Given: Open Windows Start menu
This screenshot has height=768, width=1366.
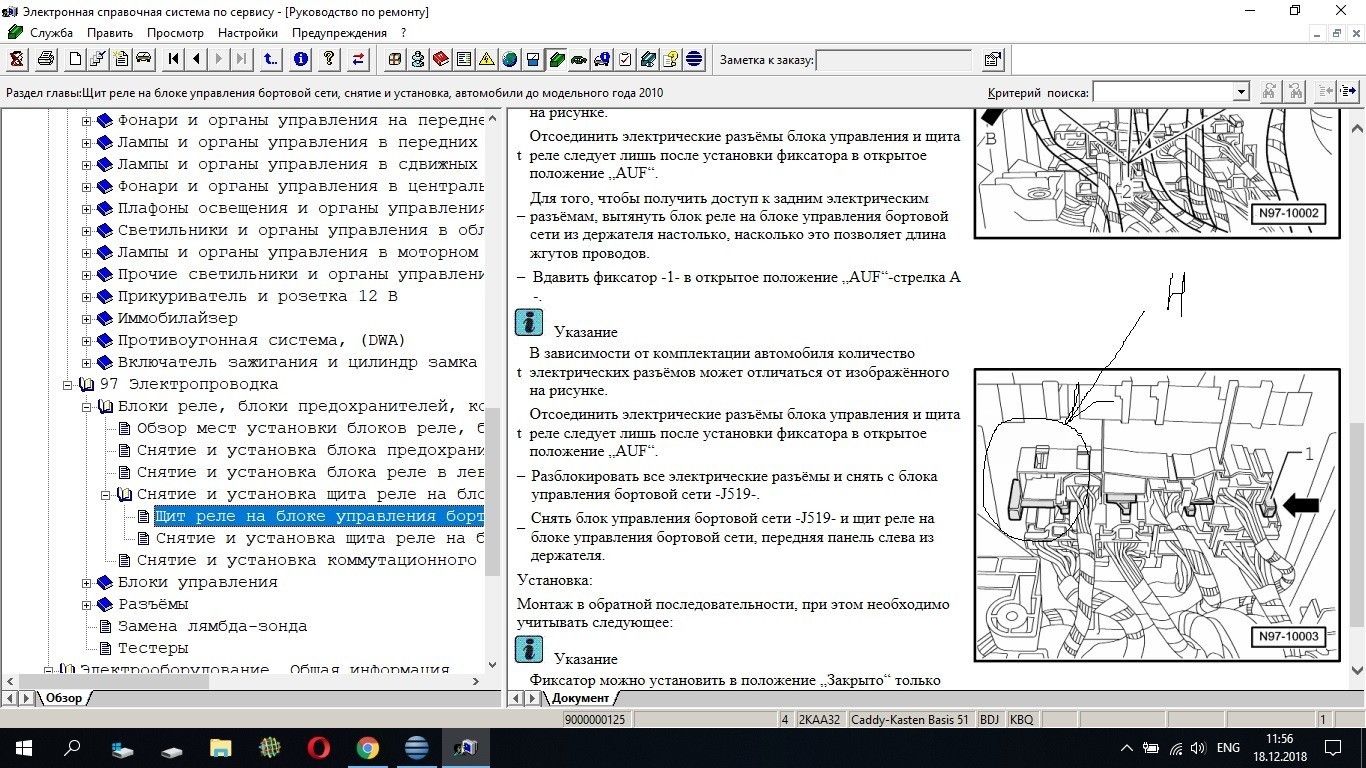Looking at the screenshot, I should pos(23,748).
